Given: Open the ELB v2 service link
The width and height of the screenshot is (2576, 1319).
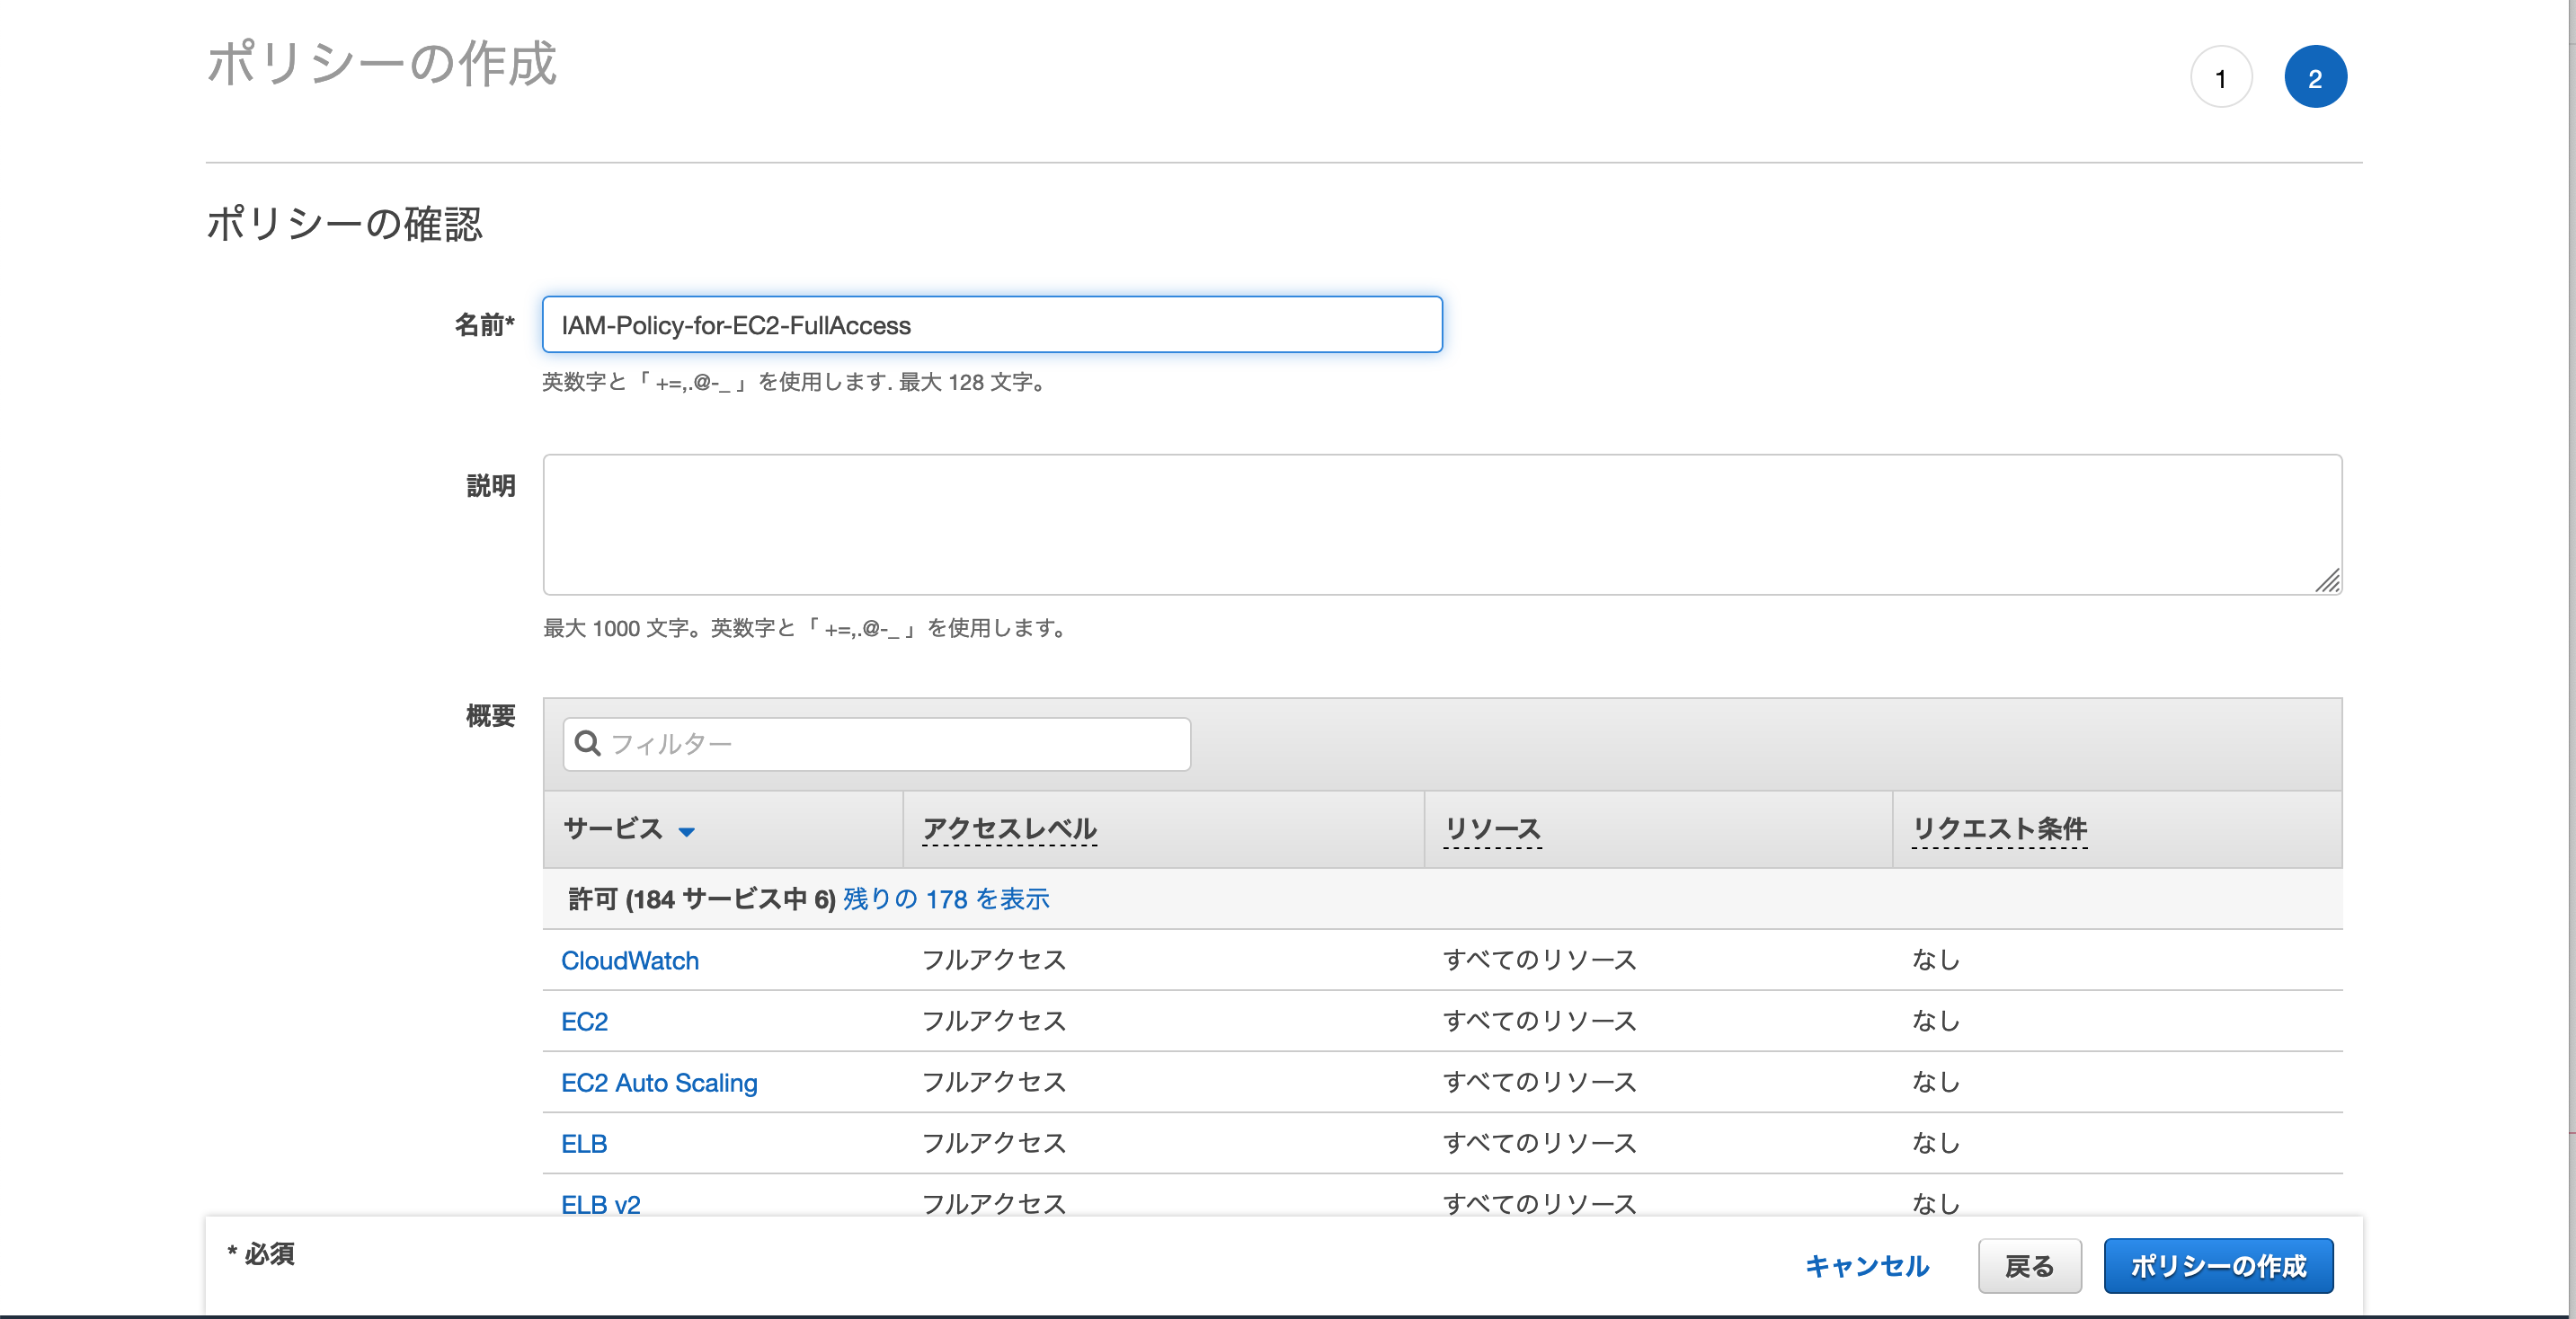Looking at the screenshot, I should pos(600,1204).
